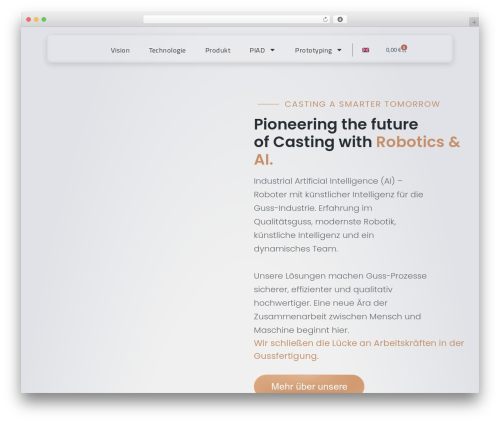Click the orange 'Robotics &' heading text
The width and height of the screenshot is (500, 423).
[x=418, y=142]
